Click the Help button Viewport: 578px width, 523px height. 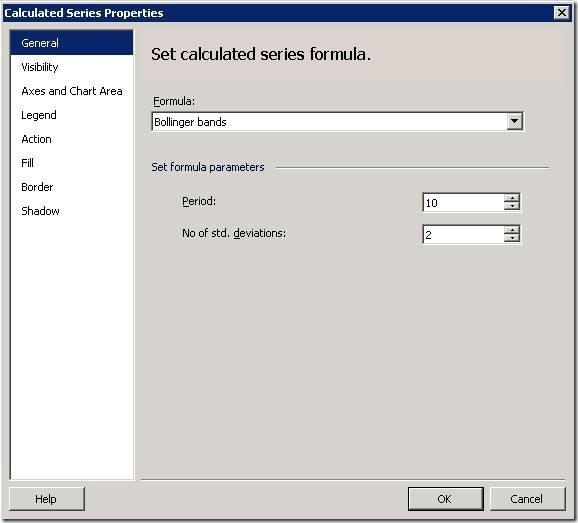point(47,499)
